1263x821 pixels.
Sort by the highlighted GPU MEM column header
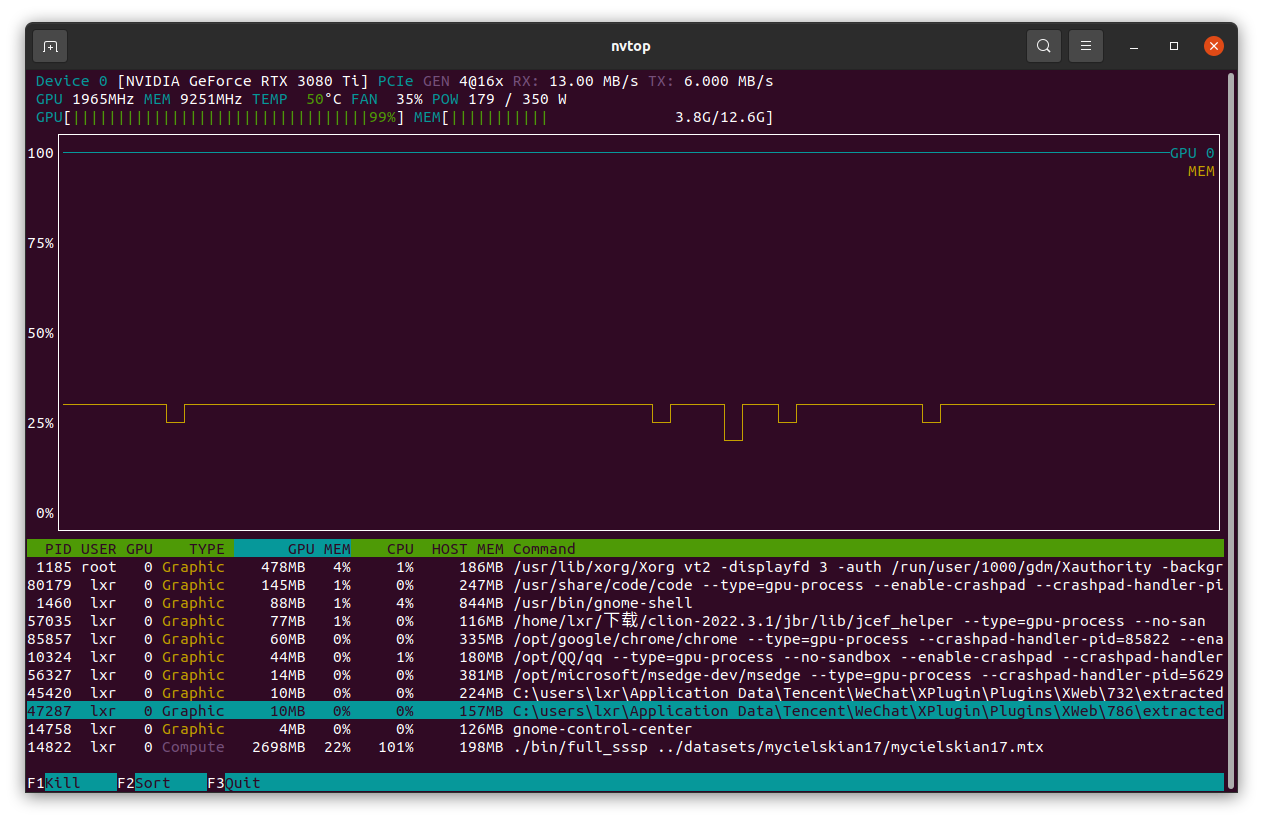pyautogui.click(x=320, y=548)
